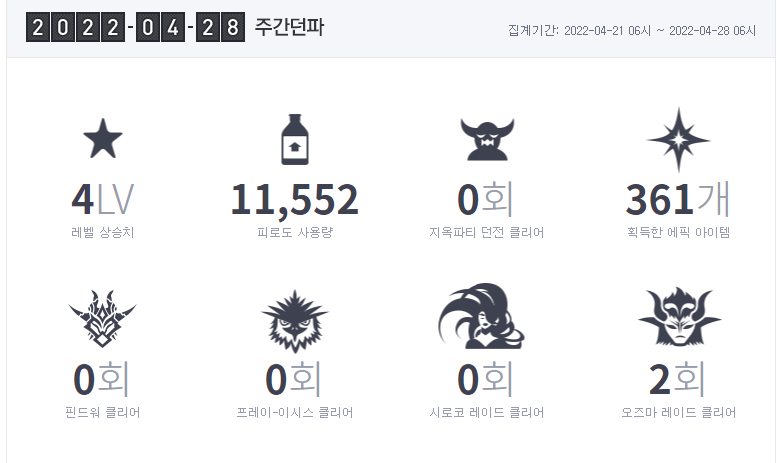Click the 지옥파티 던전 클리어 label
The image size is (777, 463).
click(487, 232)
